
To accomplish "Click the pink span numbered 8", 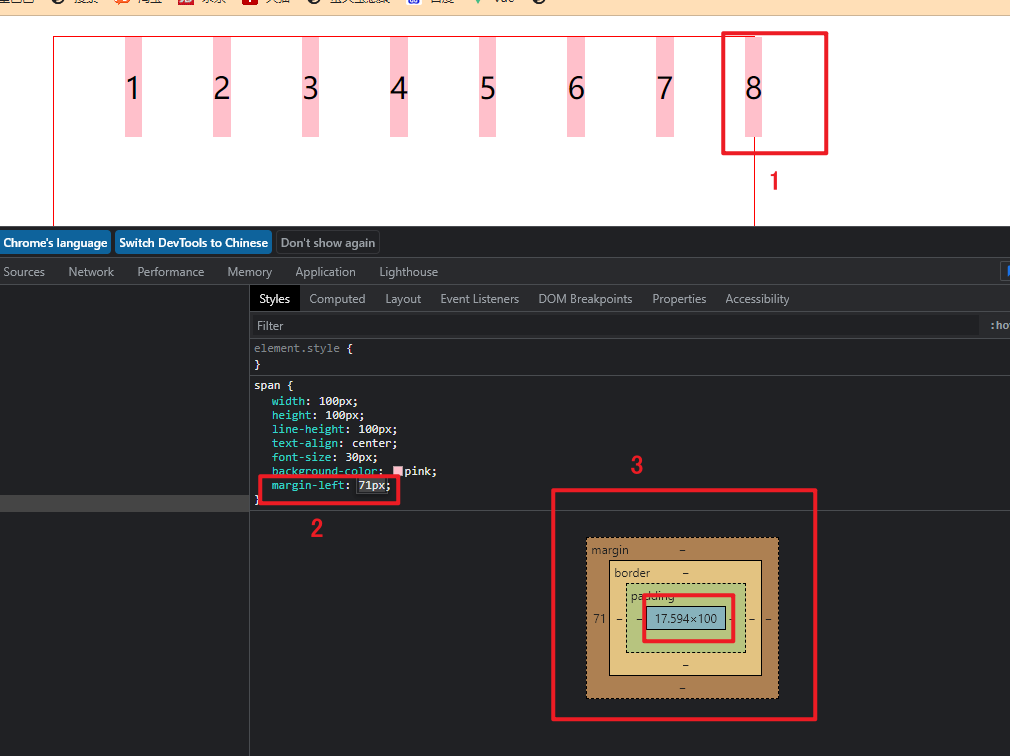I will (754, 87).
